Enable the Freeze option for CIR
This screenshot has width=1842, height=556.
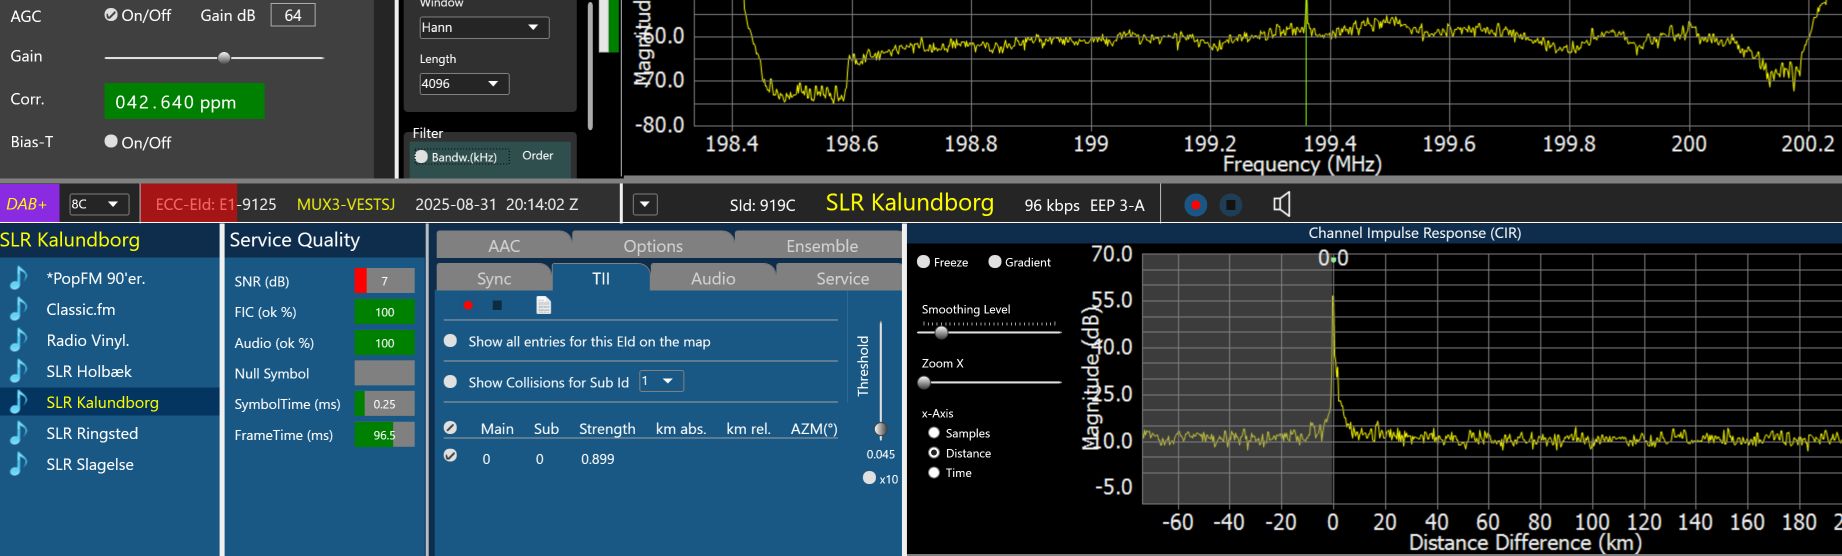tap(924, 262)
